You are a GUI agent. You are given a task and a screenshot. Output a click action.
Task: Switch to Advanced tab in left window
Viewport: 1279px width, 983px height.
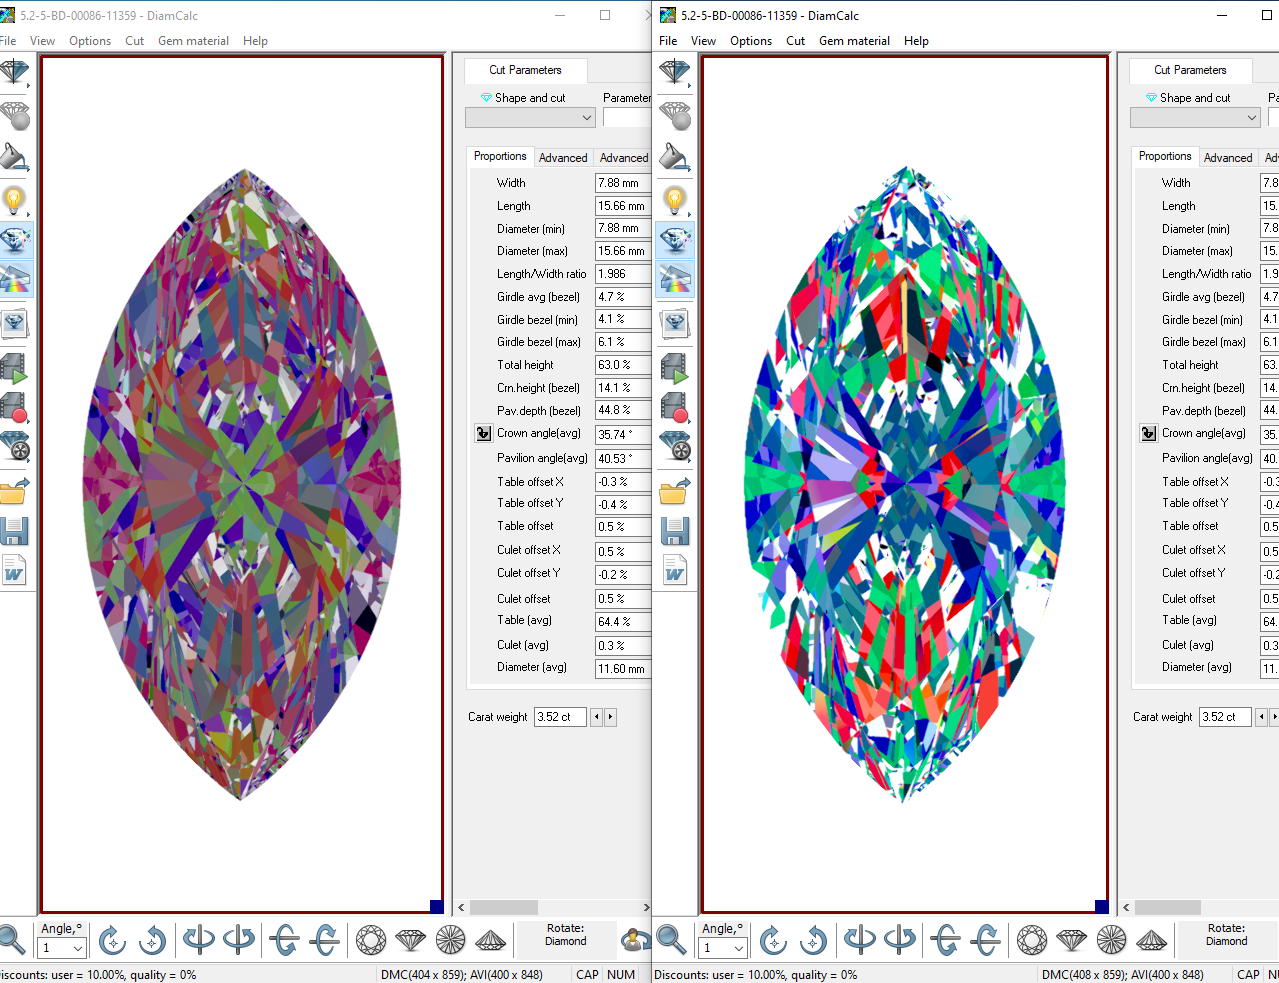click(x=563, y=158)
